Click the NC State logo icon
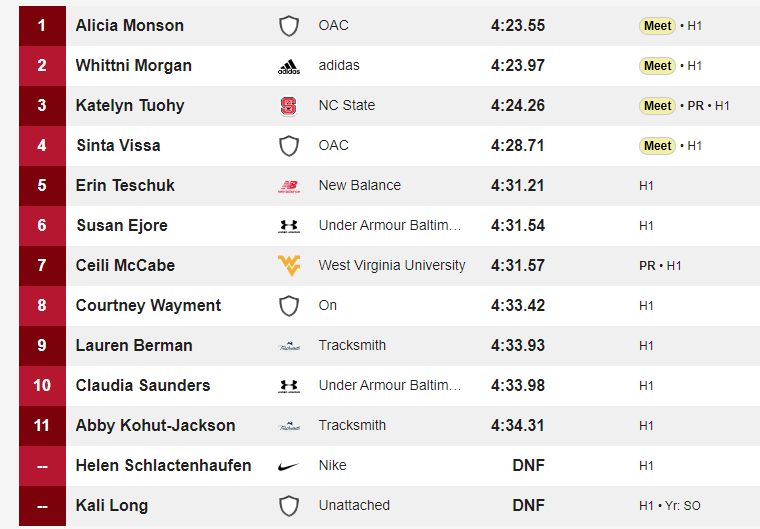 click(289, 106)
